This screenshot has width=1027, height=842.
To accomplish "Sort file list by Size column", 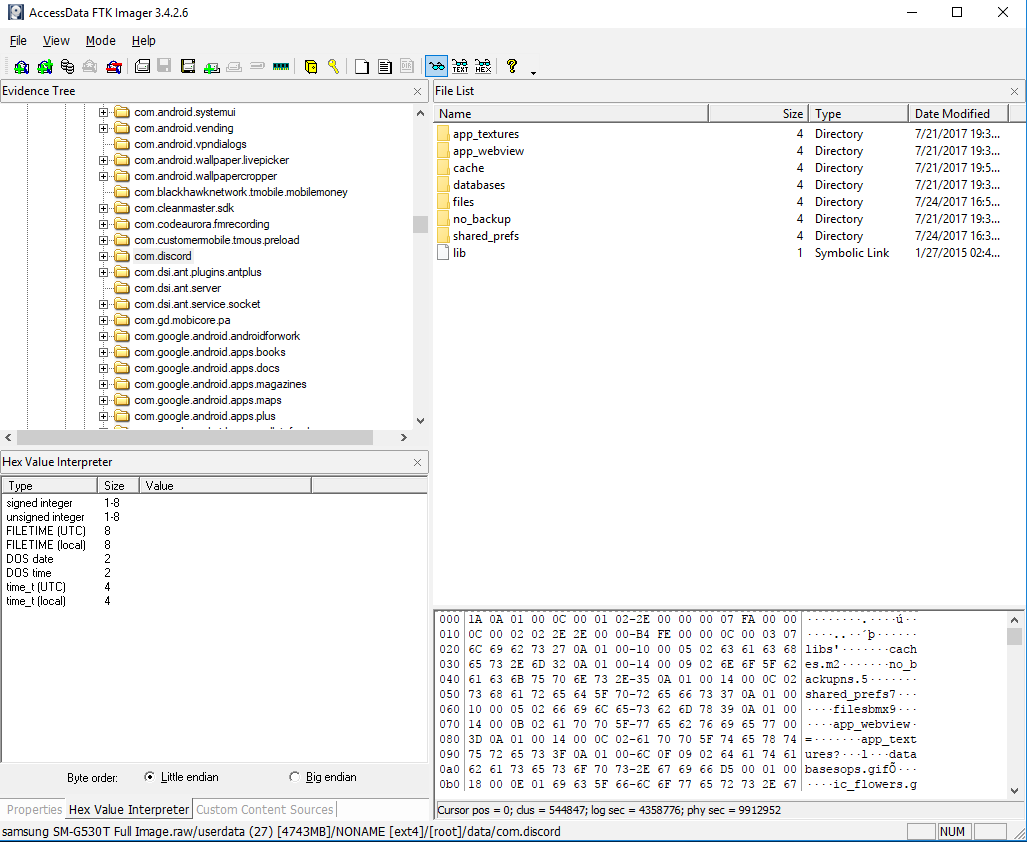I will [758, 114].
